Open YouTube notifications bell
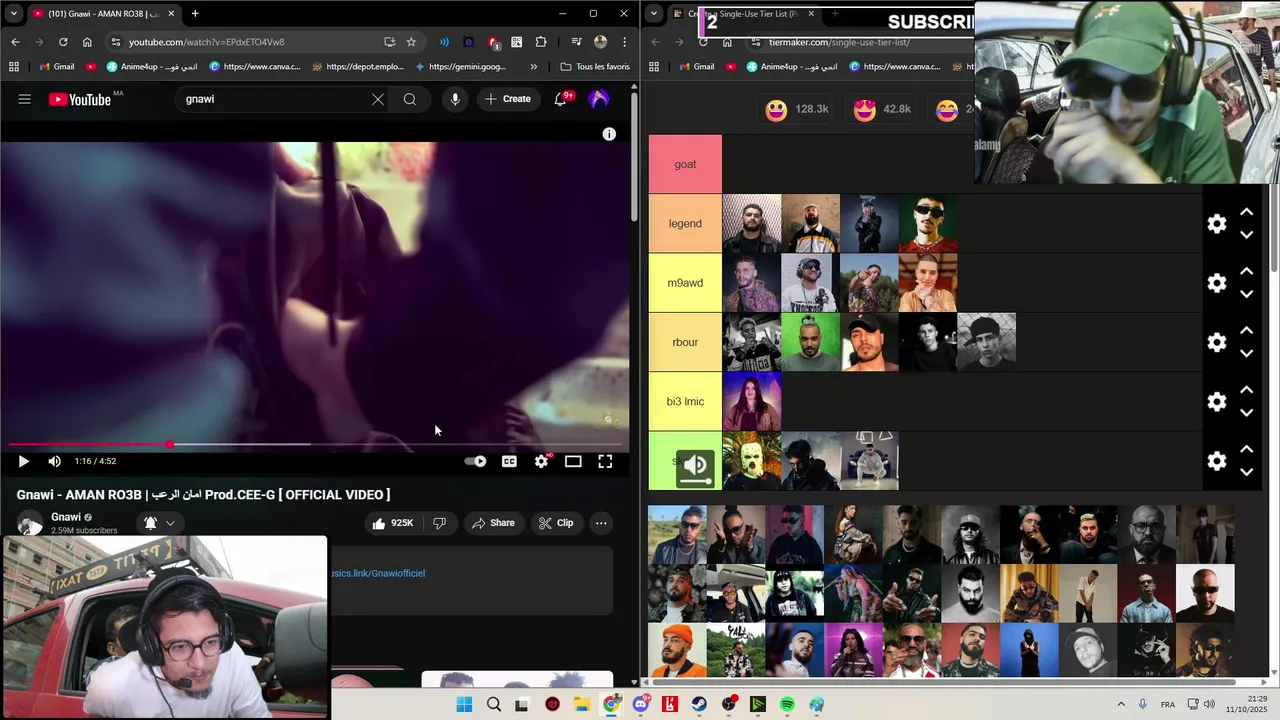Viewport: 1280px width, 720px height. pos(561,99)
